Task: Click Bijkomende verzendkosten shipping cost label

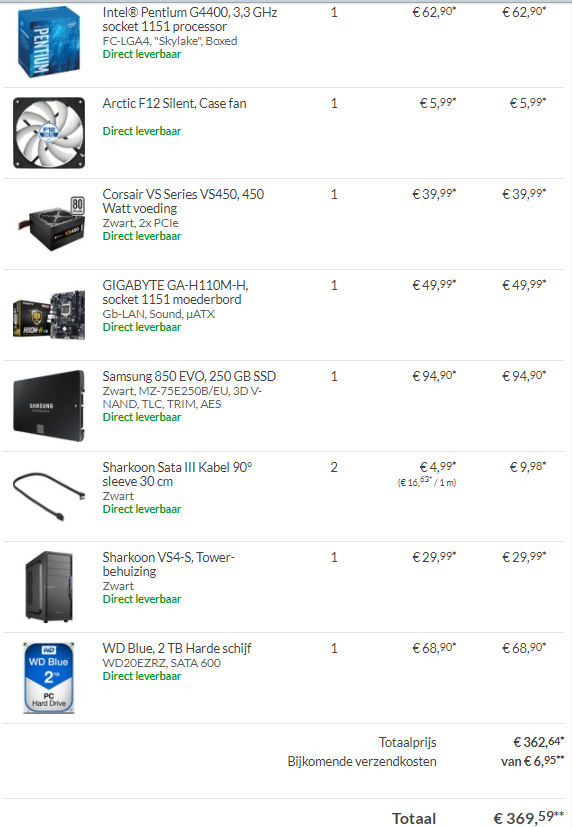Action: click(x=362, y=762)
